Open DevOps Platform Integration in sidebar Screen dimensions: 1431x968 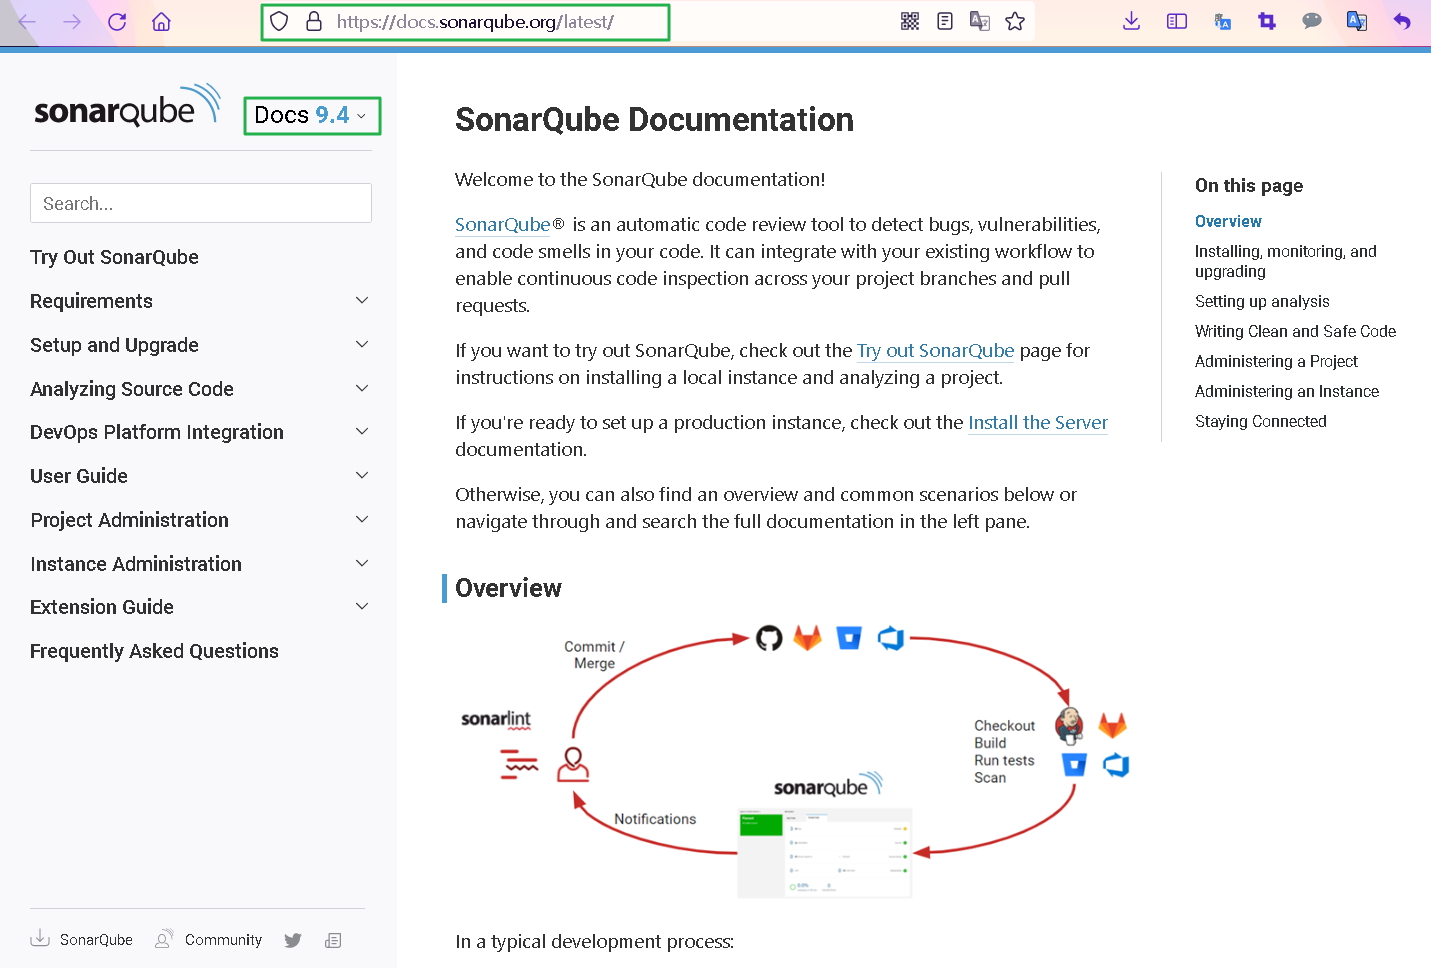point(157,432)
